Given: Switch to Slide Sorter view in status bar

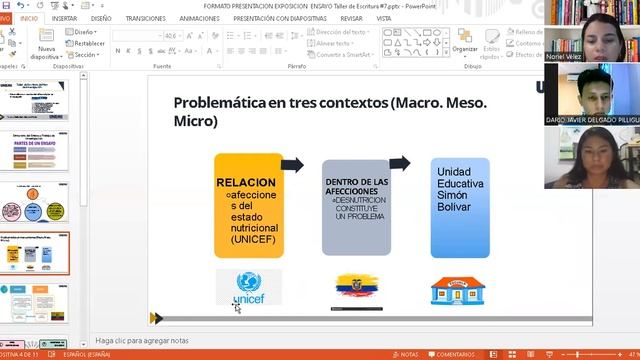Looking at the screenshot, I should 512,354.
